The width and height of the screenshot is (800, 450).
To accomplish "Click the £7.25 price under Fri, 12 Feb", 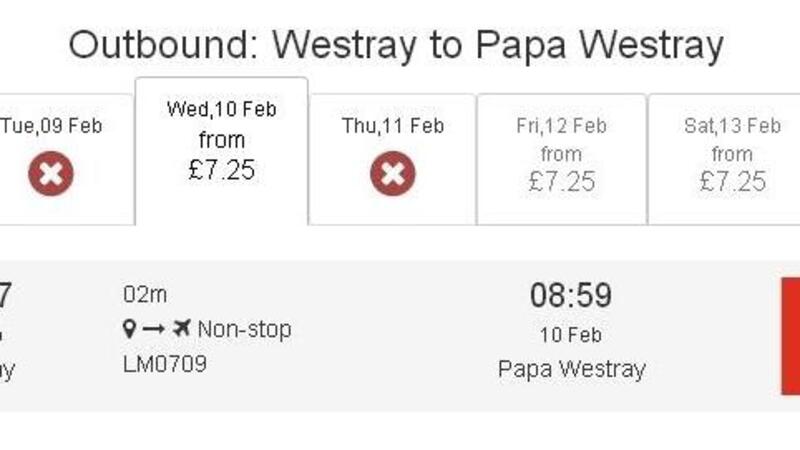I will 561,181.
